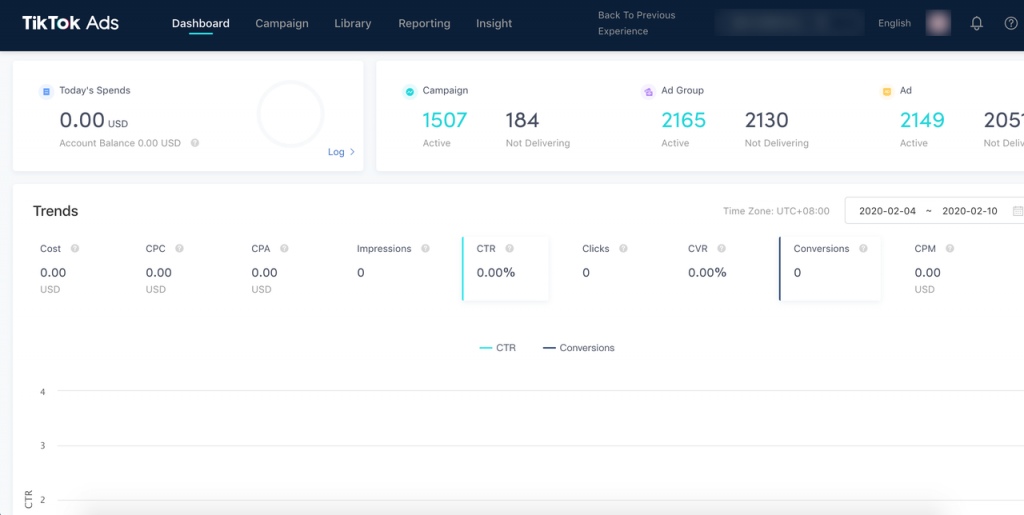The height and width of the screenshot is (515, 1024).
Task: Click info icon next to Cost
Action: click(x=75, y=249)
